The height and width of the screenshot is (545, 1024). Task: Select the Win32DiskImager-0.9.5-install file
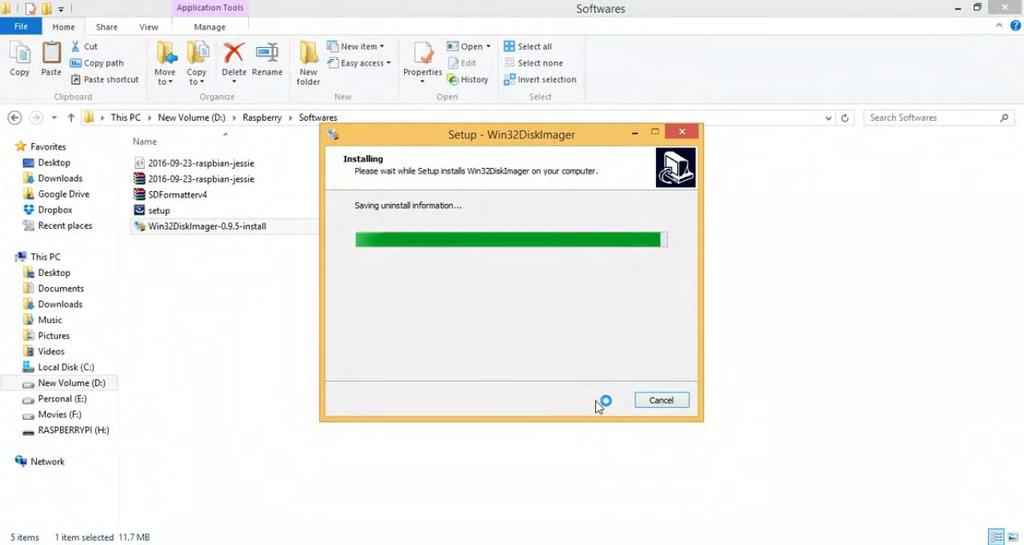(x=200, y=226)
